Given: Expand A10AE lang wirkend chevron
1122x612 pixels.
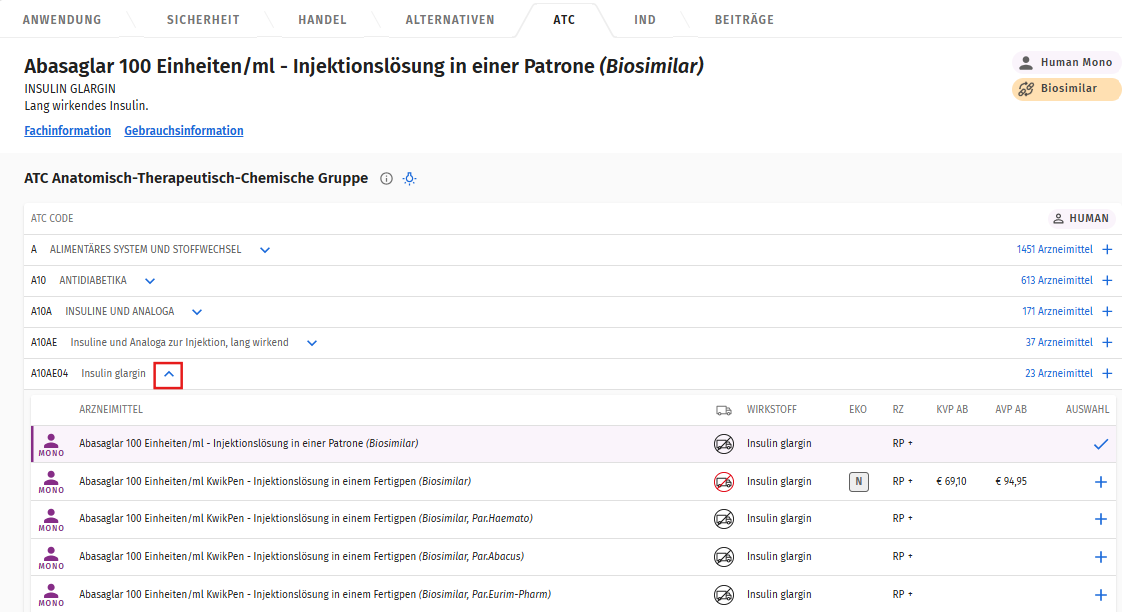Looking at the screenshot, I should [312, 343].
